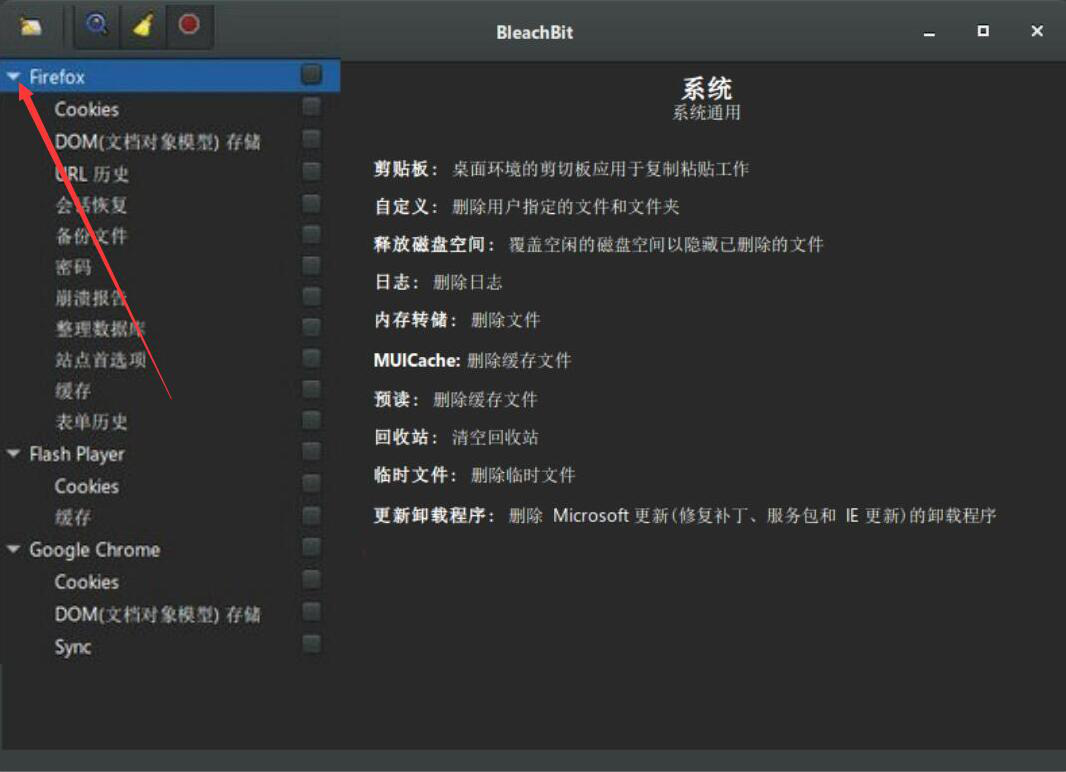
Task: Tick the 表单历史 checkbox
Action: [311, 420]
